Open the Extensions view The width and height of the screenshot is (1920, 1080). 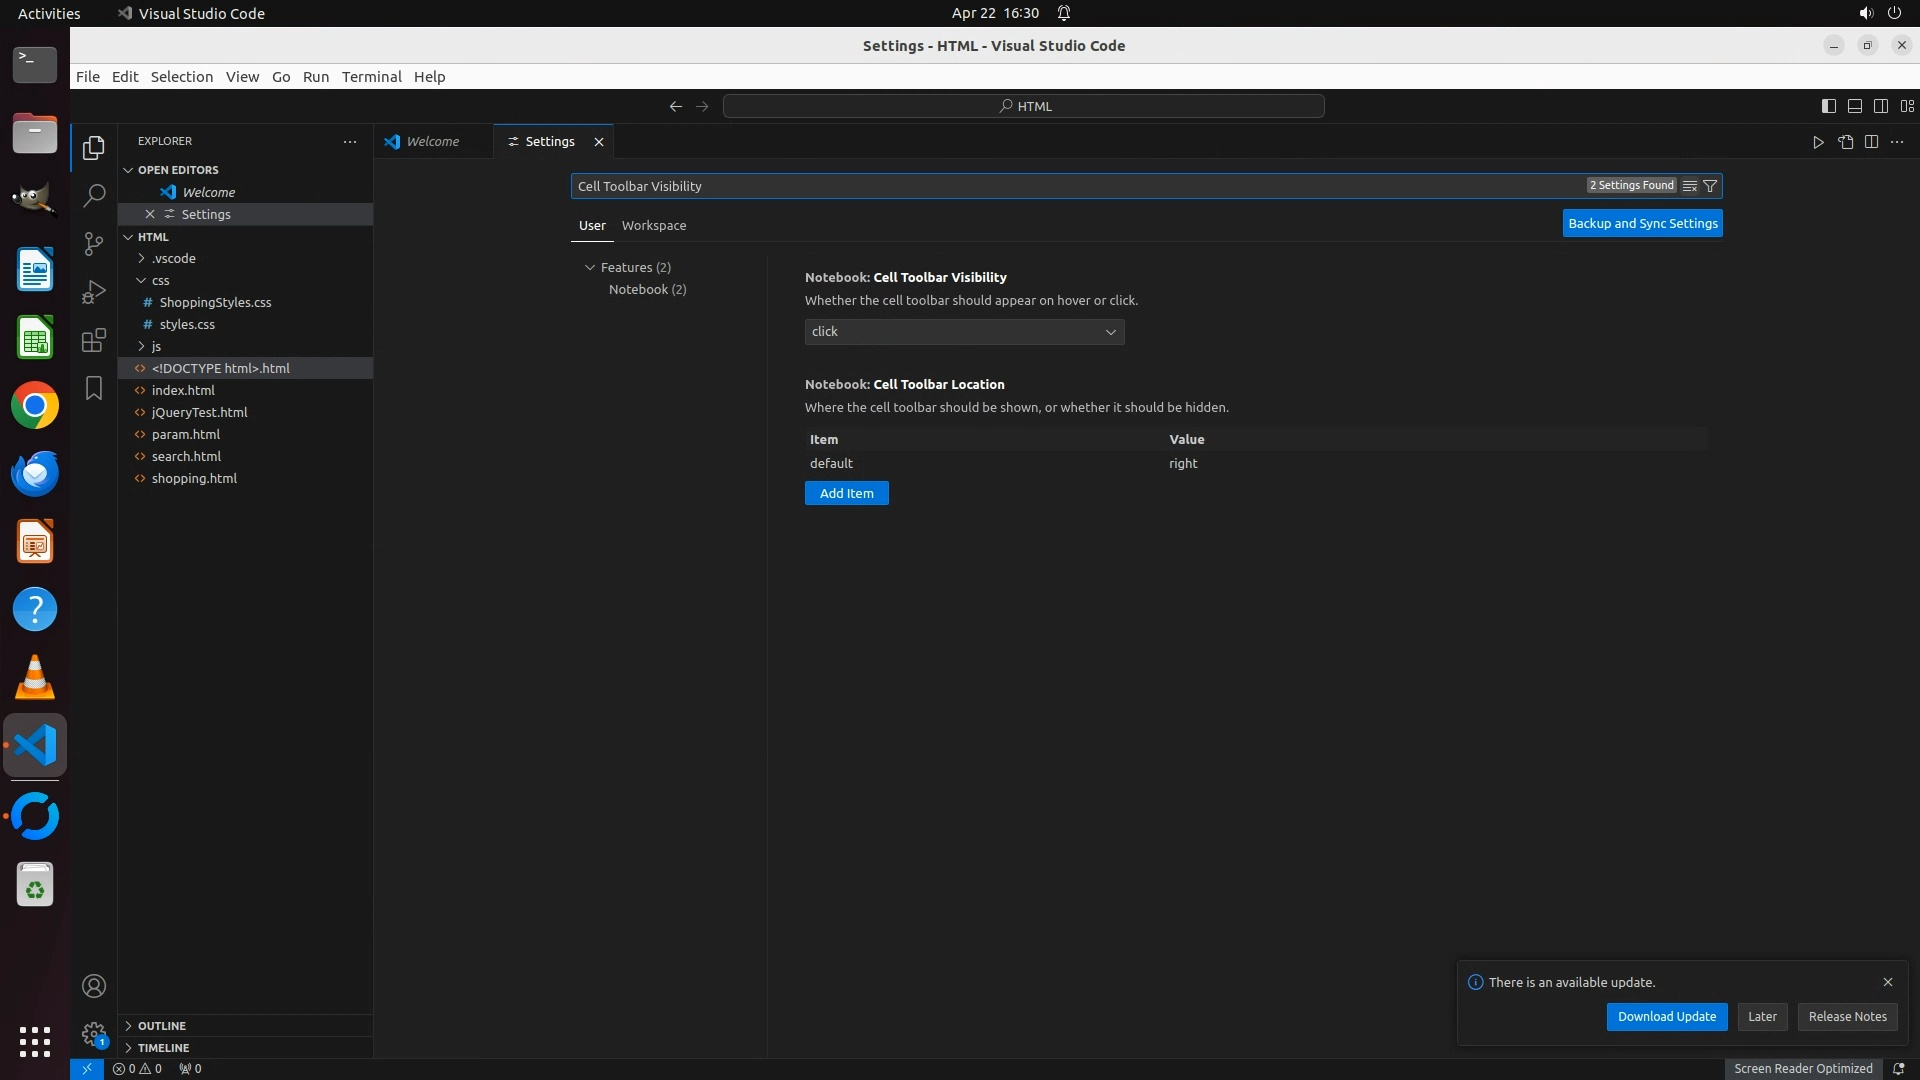(x=94, y=340)
